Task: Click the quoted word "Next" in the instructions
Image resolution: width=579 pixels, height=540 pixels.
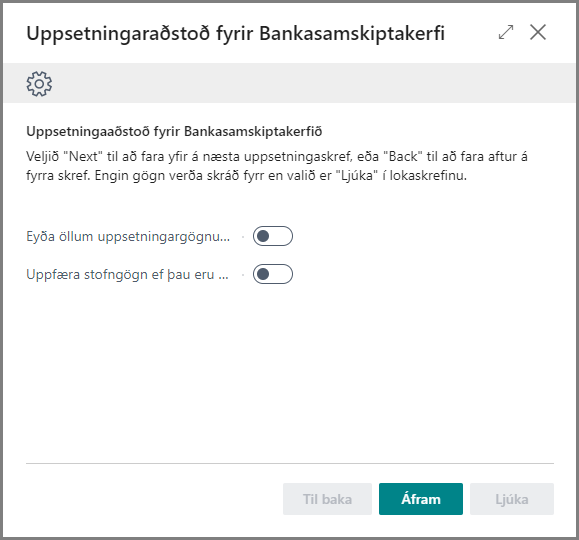Action: click(83, 157)
